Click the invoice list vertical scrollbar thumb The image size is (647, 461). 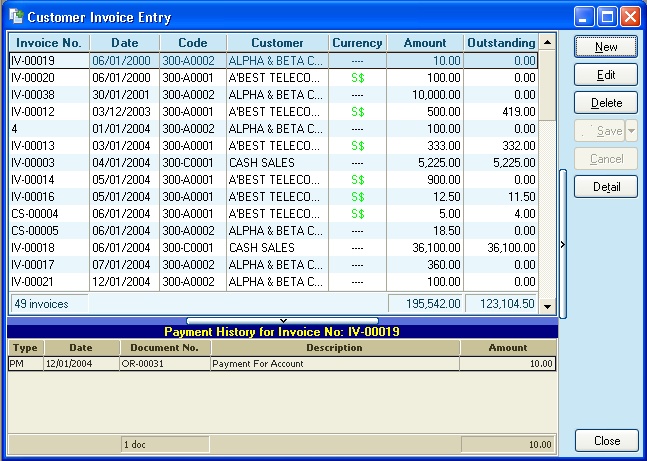547,85
